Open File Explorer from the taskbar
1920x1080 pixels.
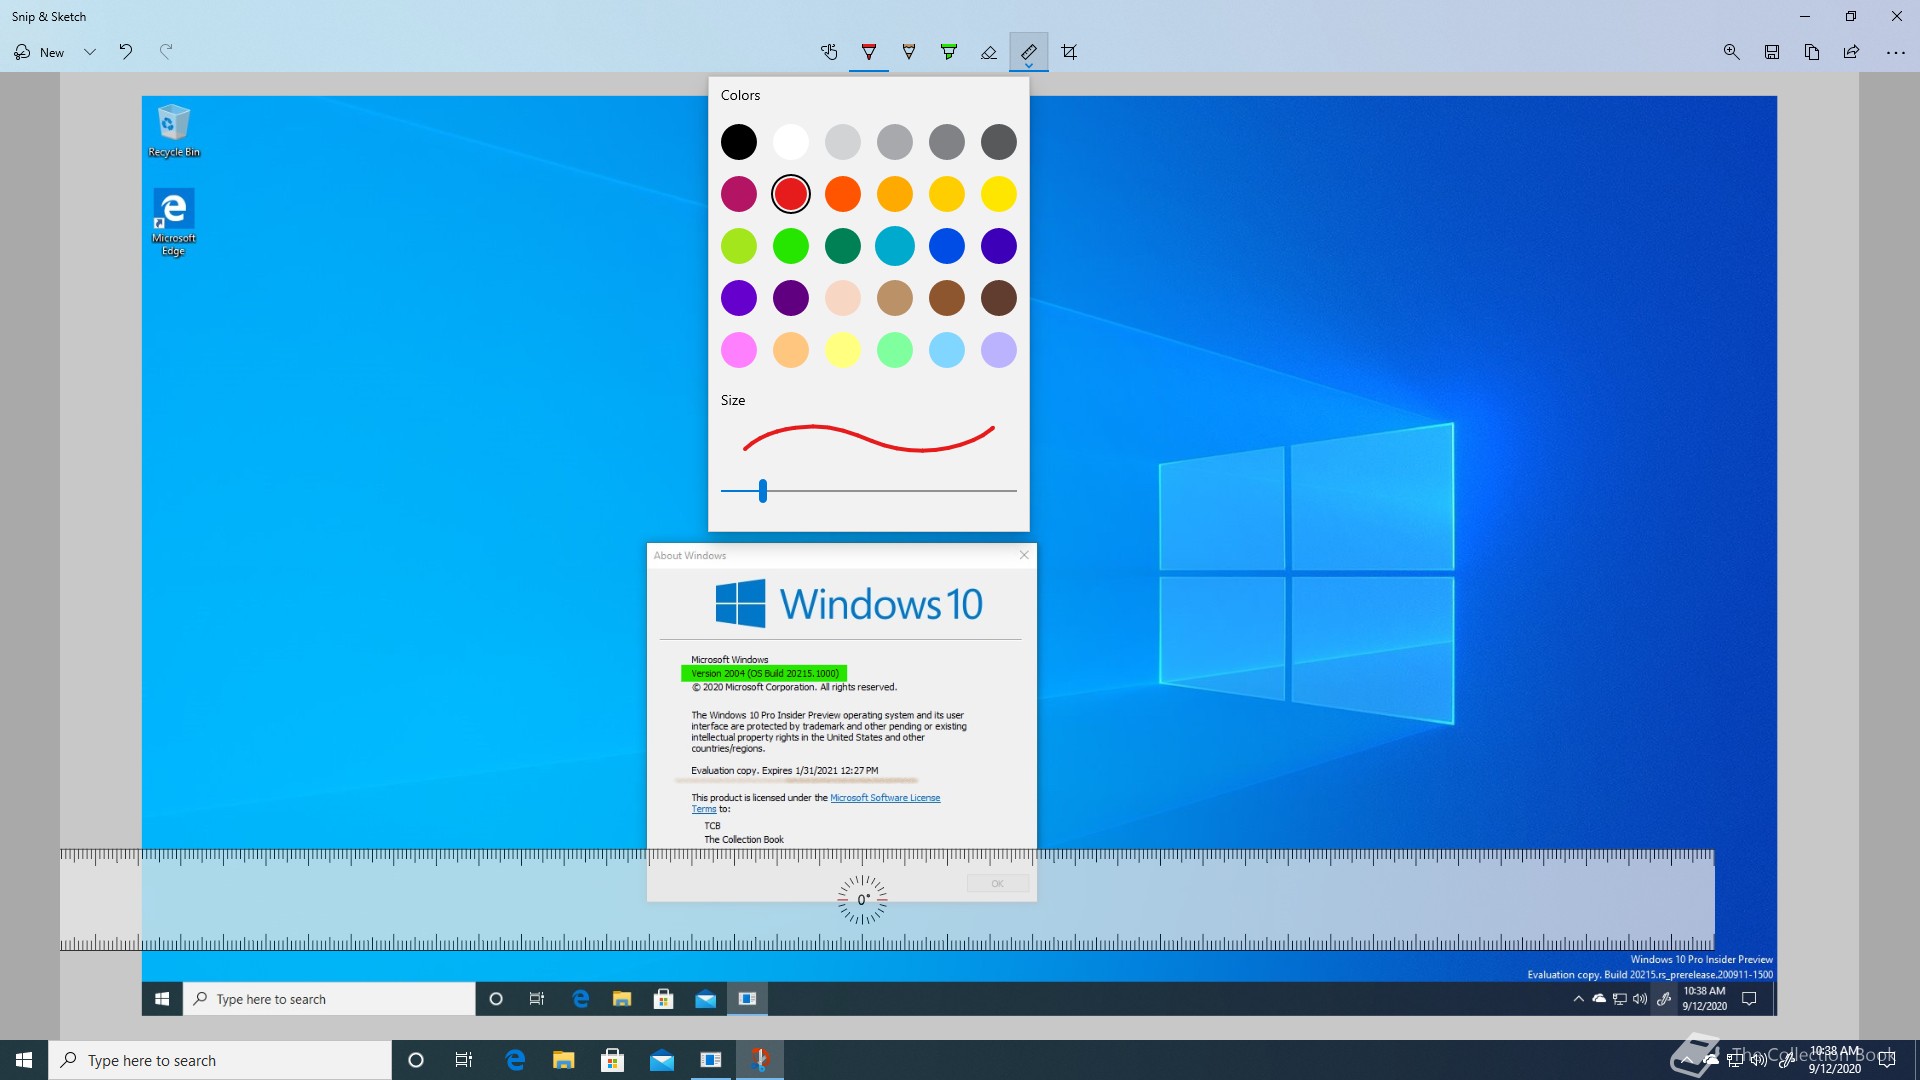(x=564, y=1060)
